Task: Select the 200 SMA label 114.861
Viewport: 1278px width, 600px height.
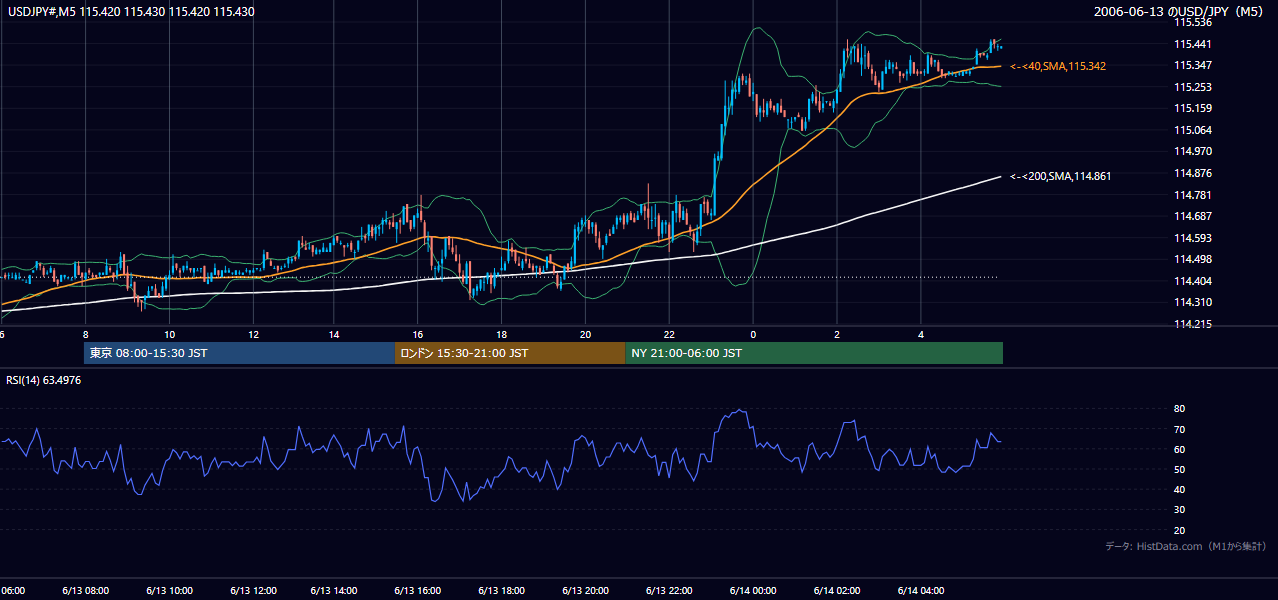Action: pos(1060,176)
